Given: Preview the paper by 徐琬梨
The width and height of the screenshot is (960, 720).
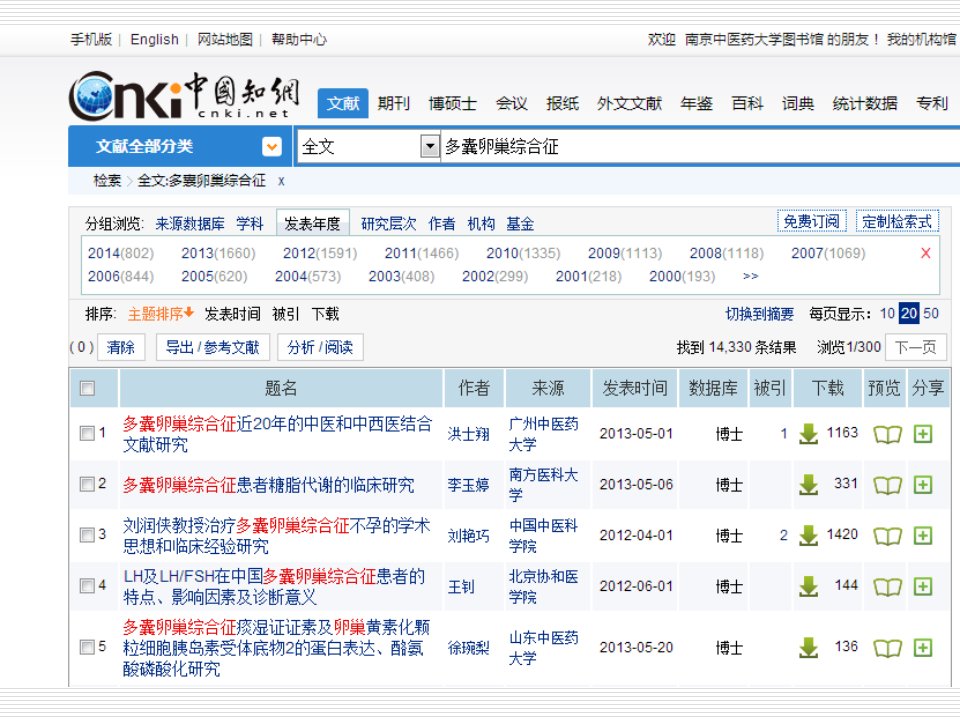Looking at the screenshot, I should click(x=887, y=648).
